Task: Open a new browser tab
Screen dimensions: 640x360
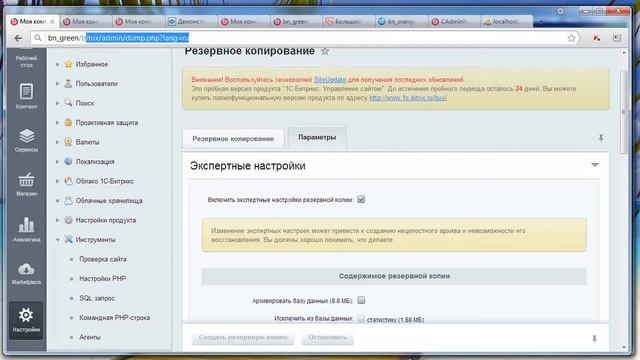Action: [541, 21]
